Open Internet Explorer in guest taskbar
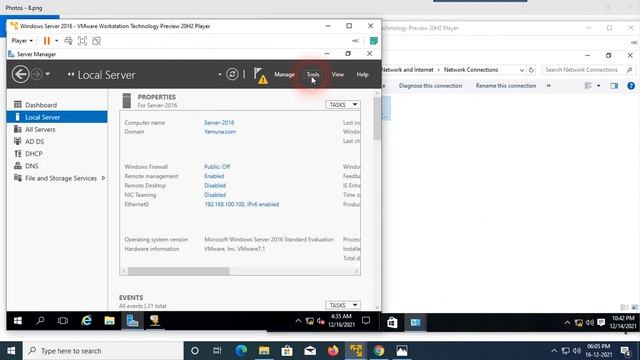Image resolution: width=640 pixels, height=360 pixels. 87,321
